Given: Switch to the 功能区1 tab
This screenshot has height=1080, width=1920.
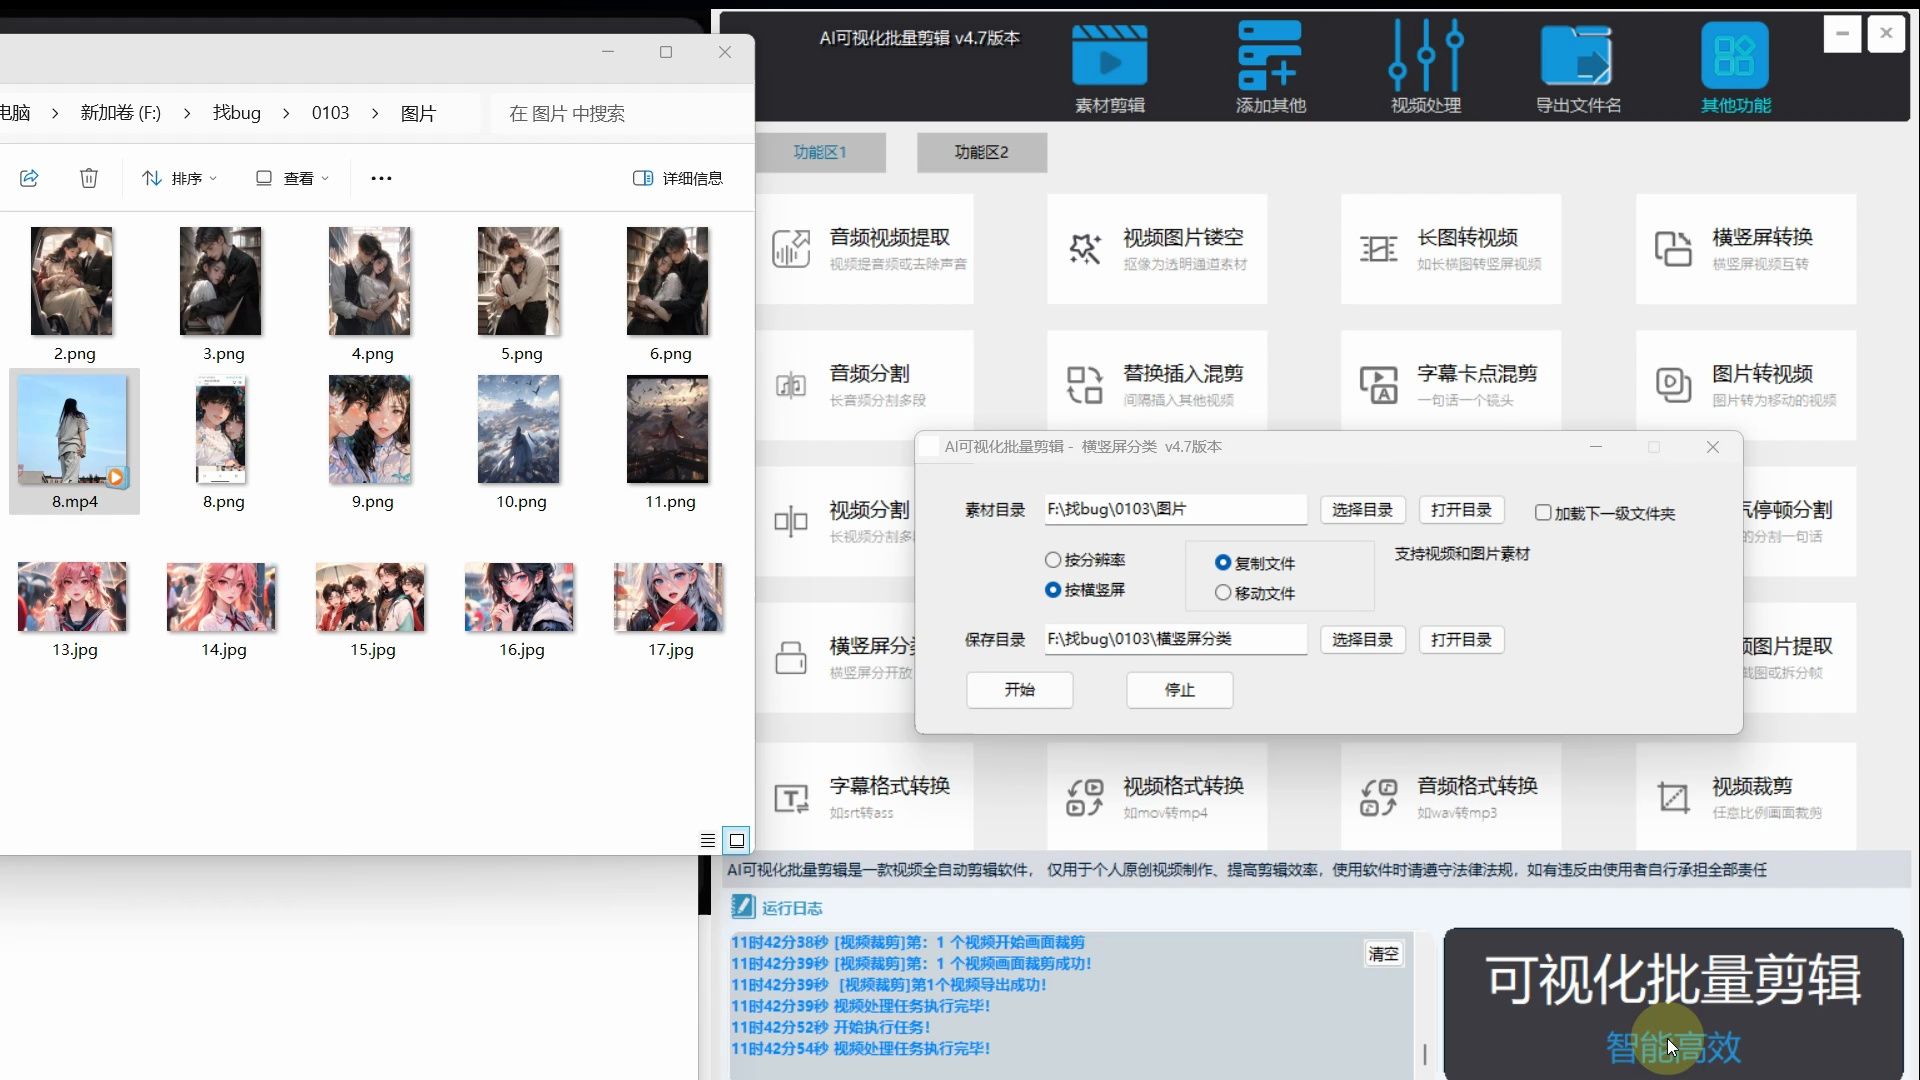Looking at the screenshot, I should click(820, 152).
